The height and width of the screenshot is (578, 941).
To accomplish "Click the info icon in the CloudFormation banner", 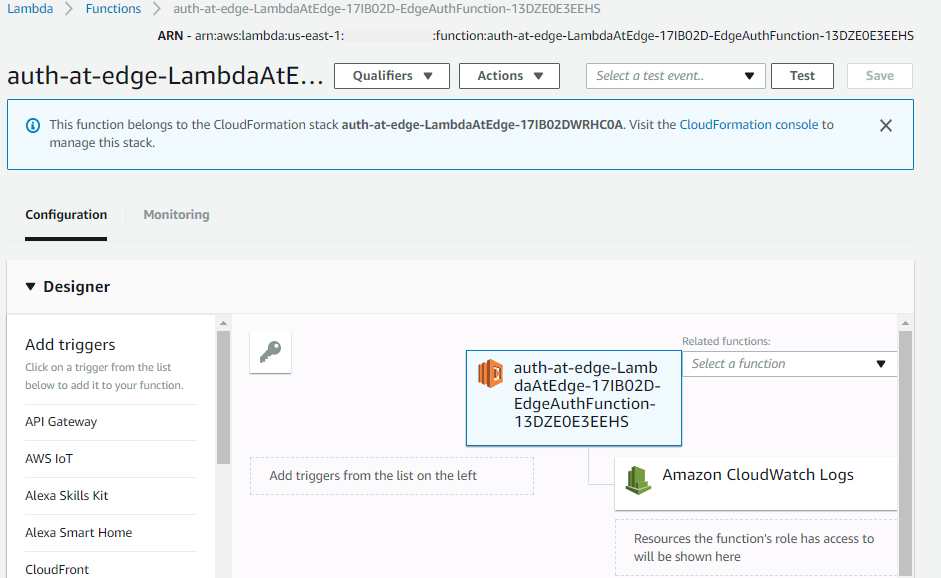I will [33, 125].
